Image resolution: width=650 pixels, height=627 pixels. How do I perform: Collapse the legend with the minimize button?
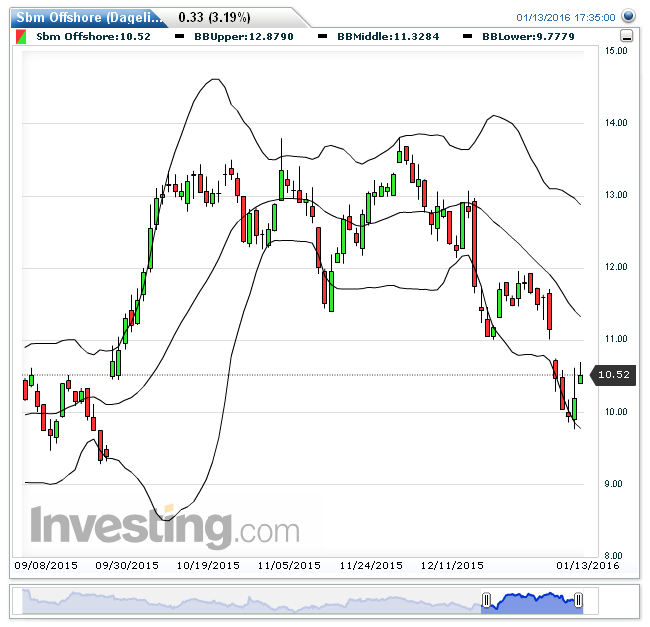(626, 36)
